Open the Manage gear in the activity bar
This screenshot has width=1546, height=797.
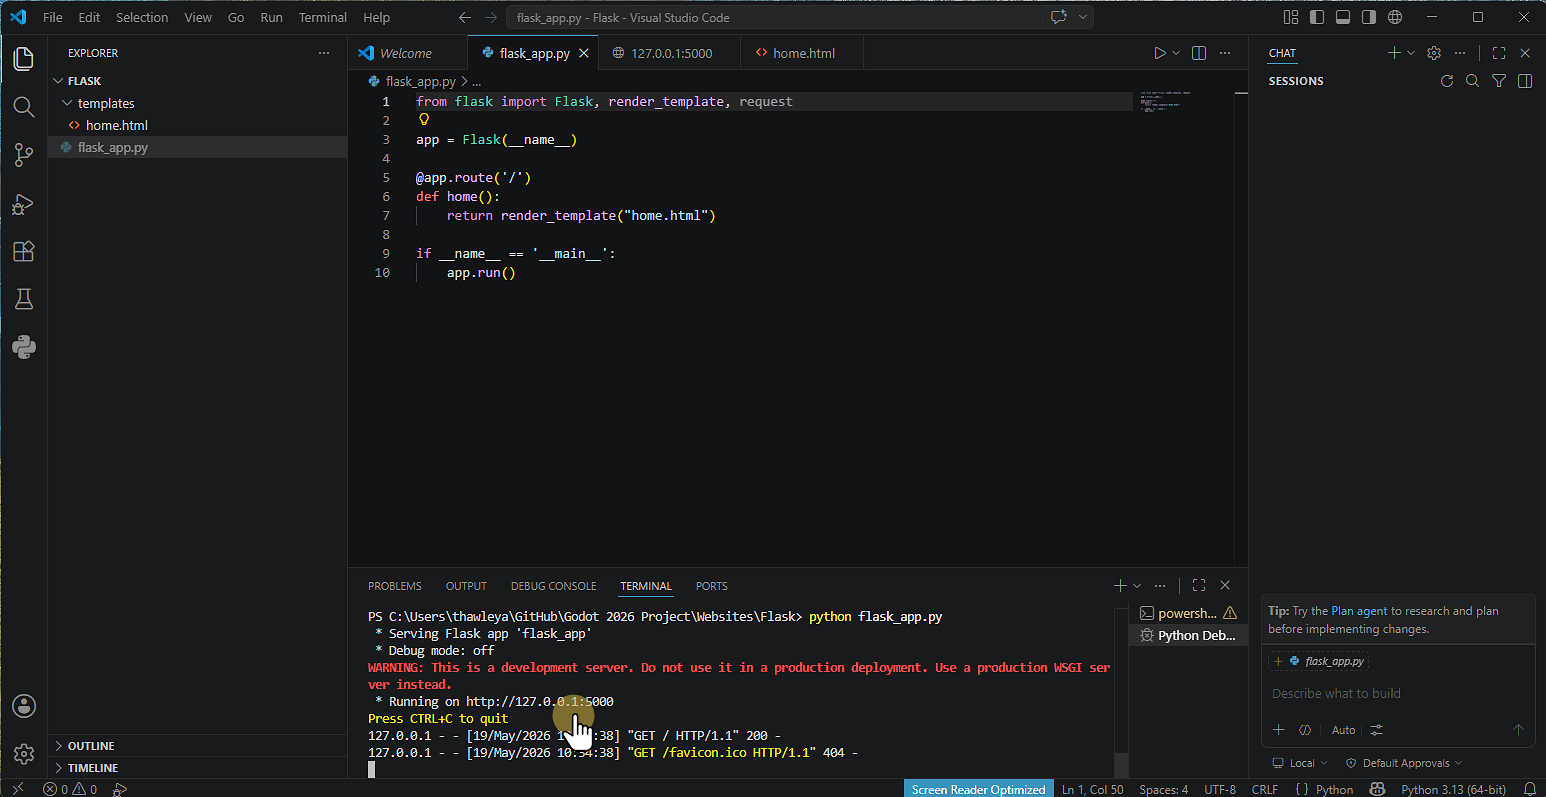pyautogui.click(x=24, y=753)
